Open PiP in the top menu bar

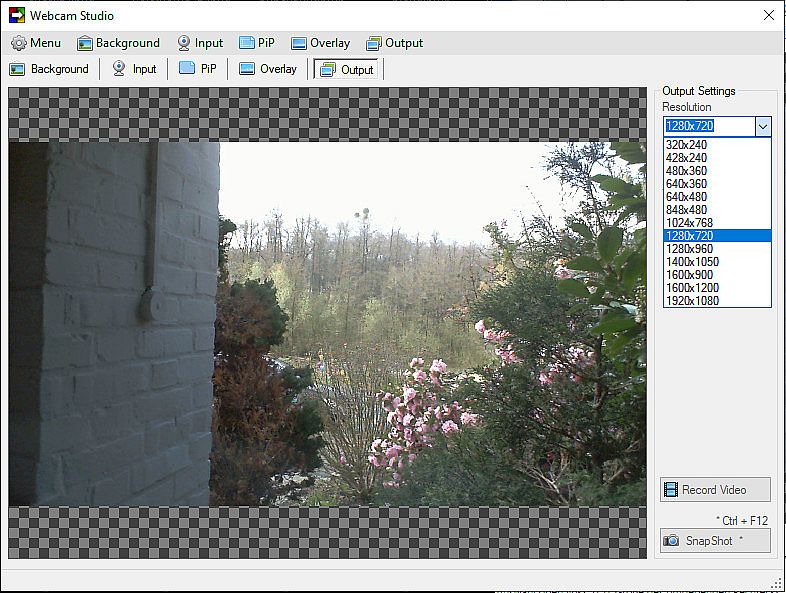[257, 43]
